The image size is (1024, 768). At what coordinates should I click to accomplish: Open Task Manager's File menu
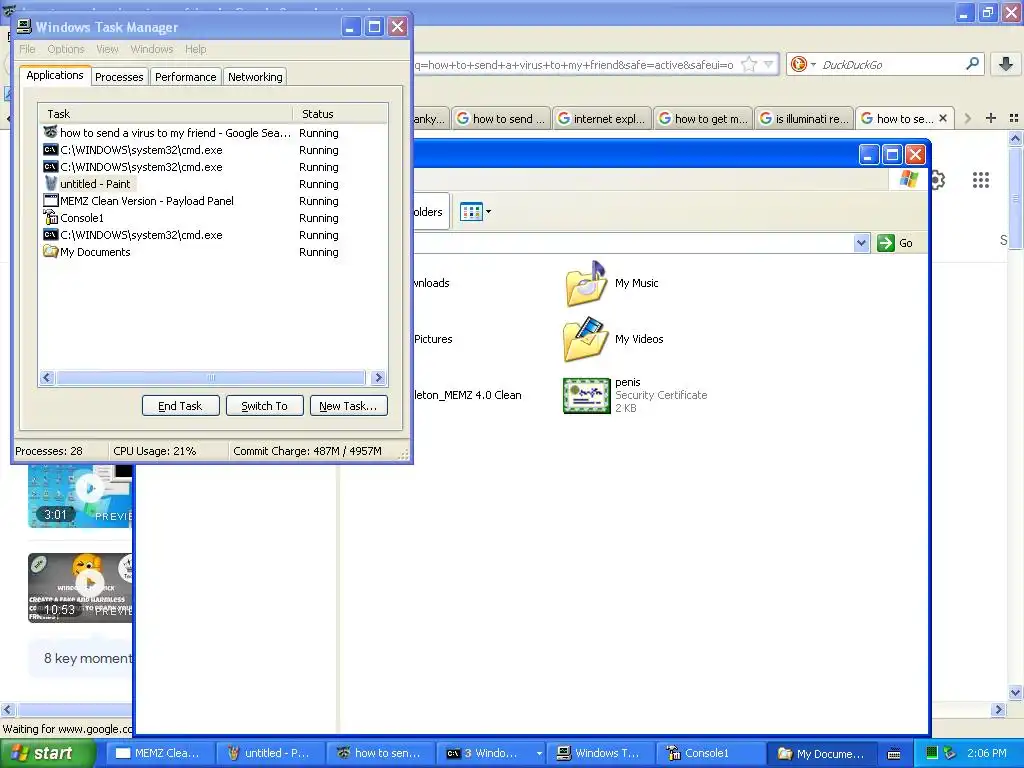(x=27, y=49)
